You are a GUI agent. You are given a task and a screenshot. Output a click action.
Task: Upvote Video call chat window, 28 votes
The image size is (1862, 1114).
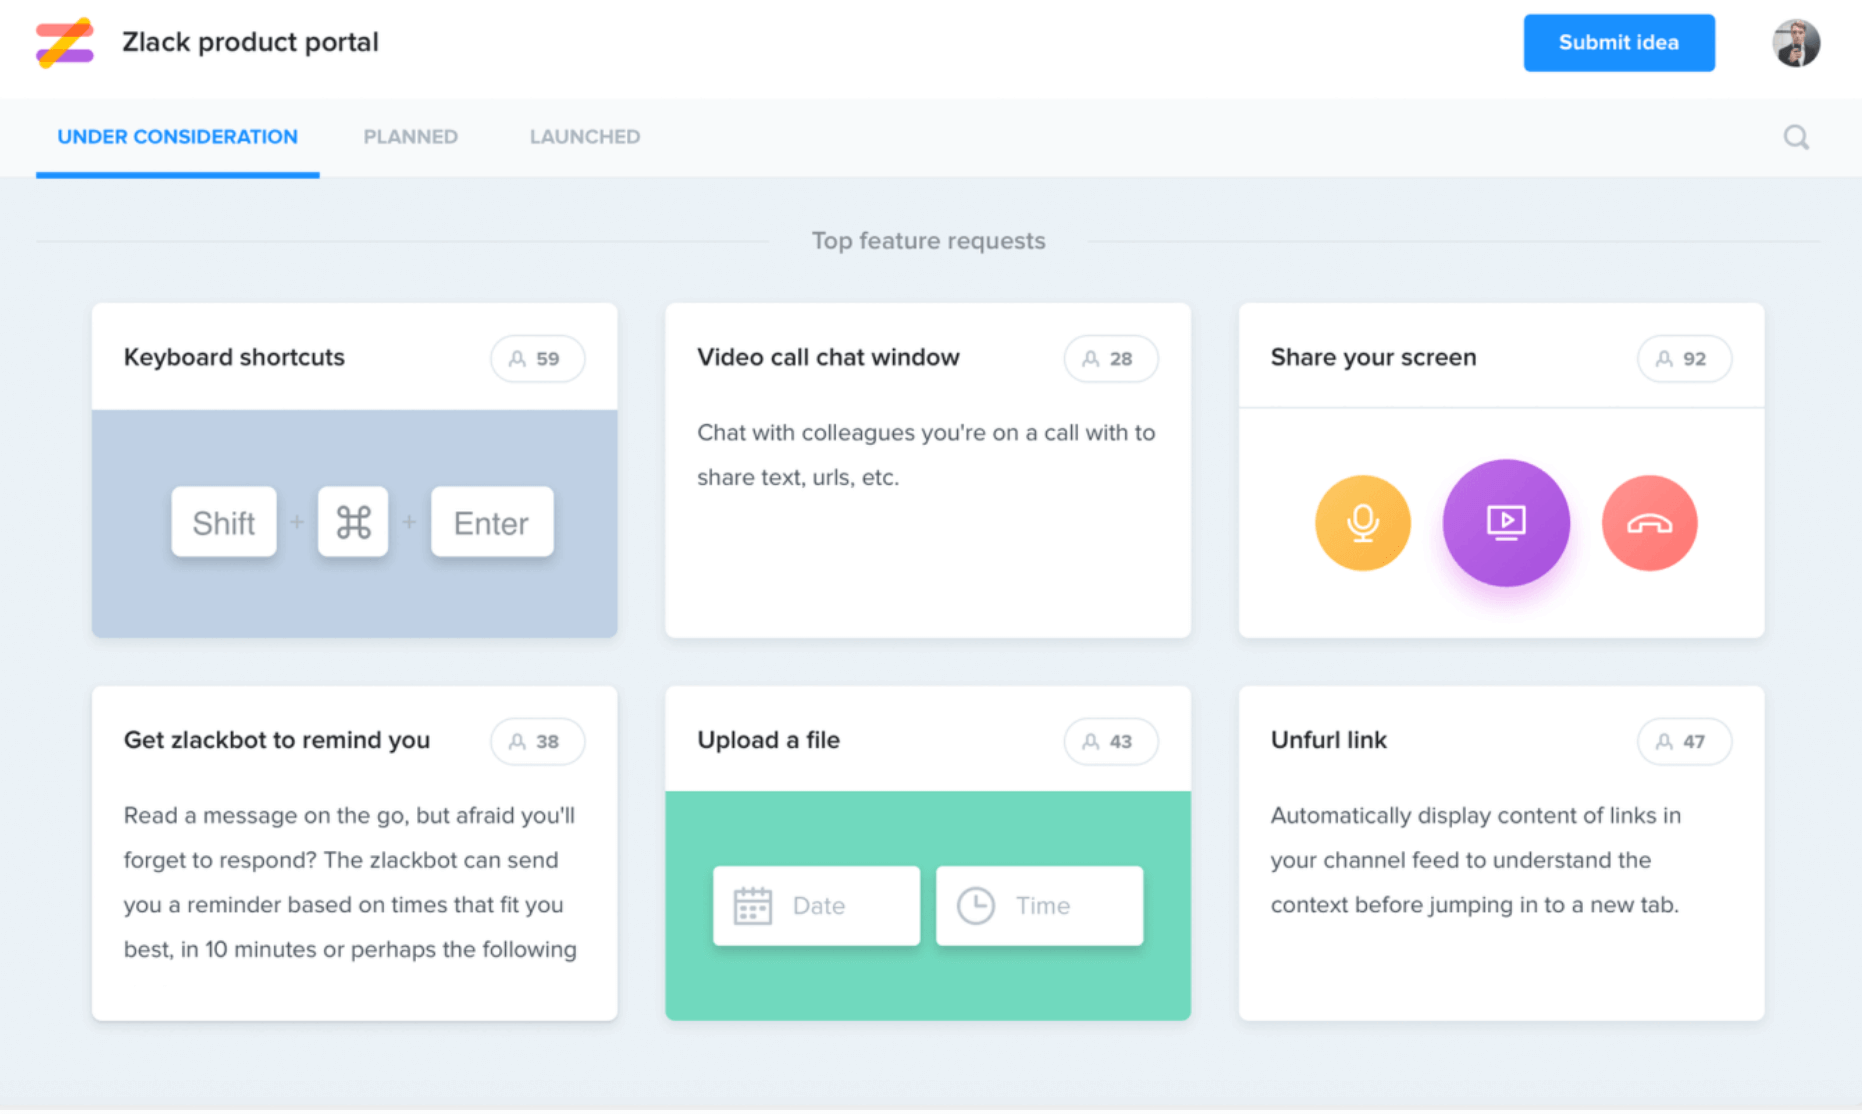pyautogui.click(x=1111, y=358)
